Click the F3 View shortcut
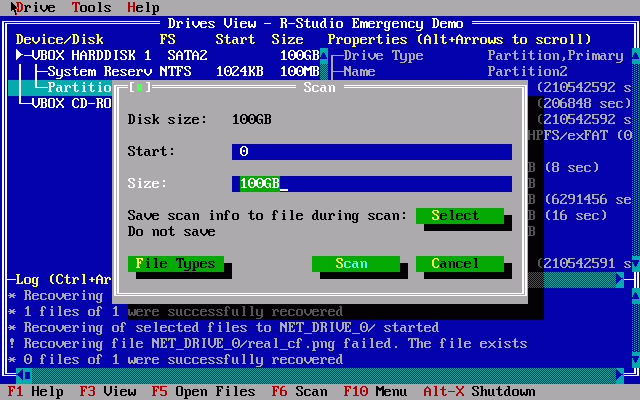The image size is (640, 400). (x=108, y=392)
